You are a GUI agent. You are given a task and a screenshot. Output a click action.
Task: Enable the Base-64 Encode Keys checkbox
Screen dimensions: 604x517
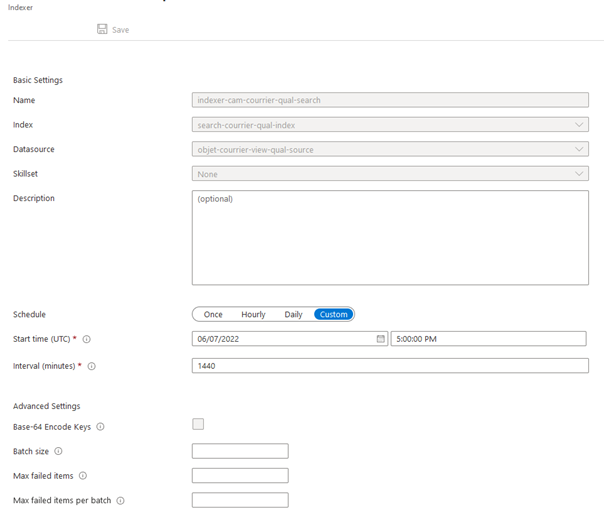pos(198,425)
